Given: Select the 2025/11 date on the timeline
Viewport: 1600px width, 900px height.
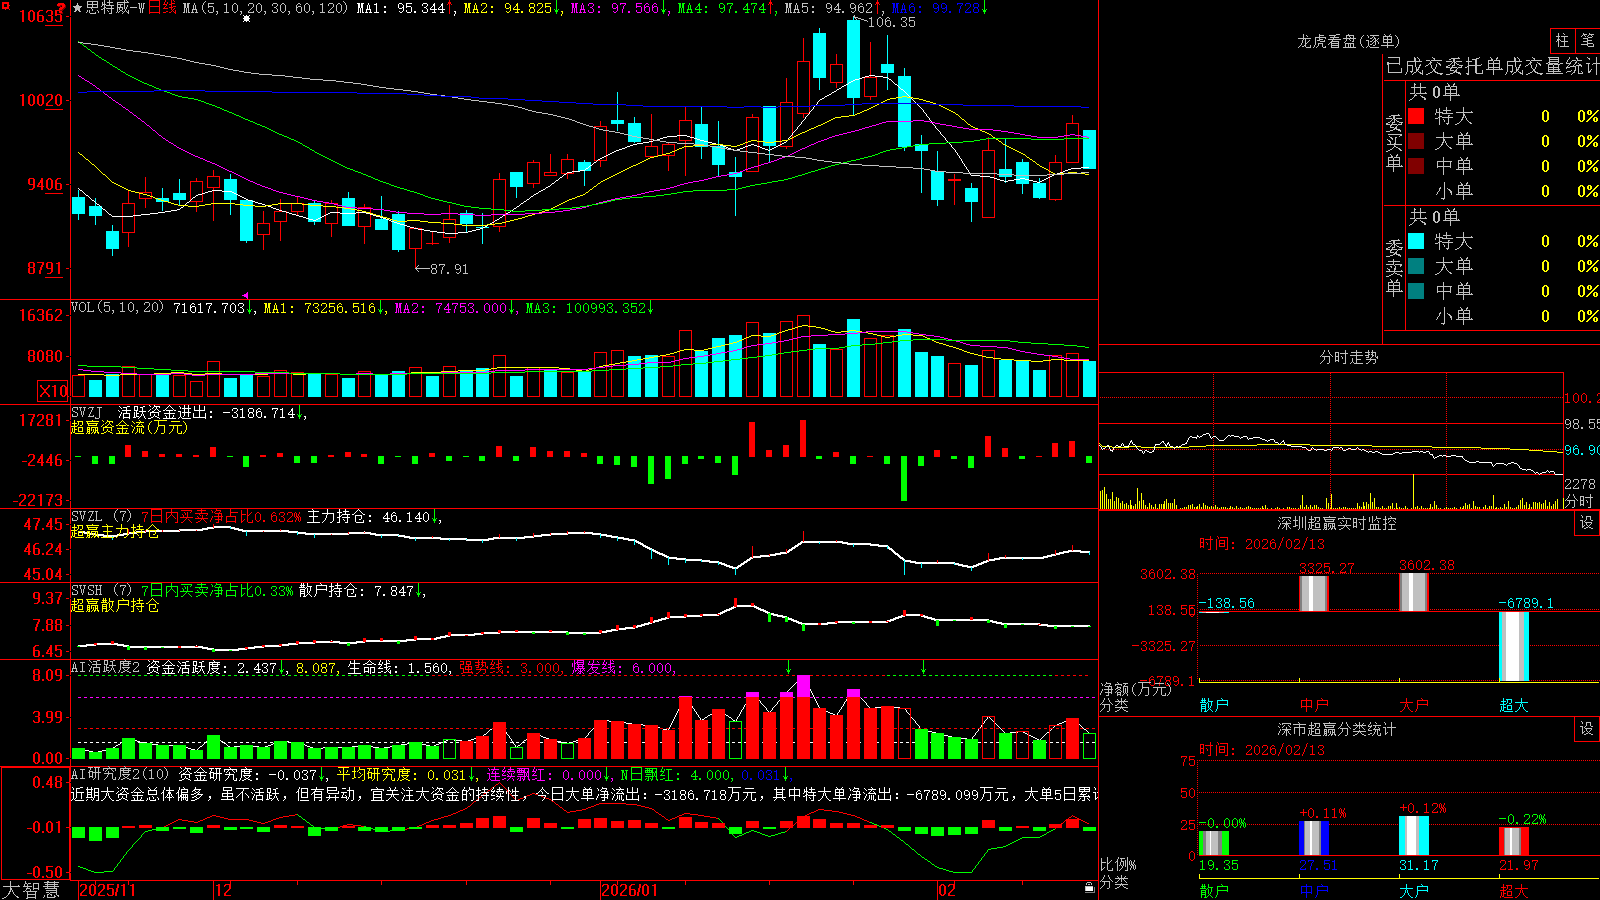Looking at the screenshot, I should point(107,890).
